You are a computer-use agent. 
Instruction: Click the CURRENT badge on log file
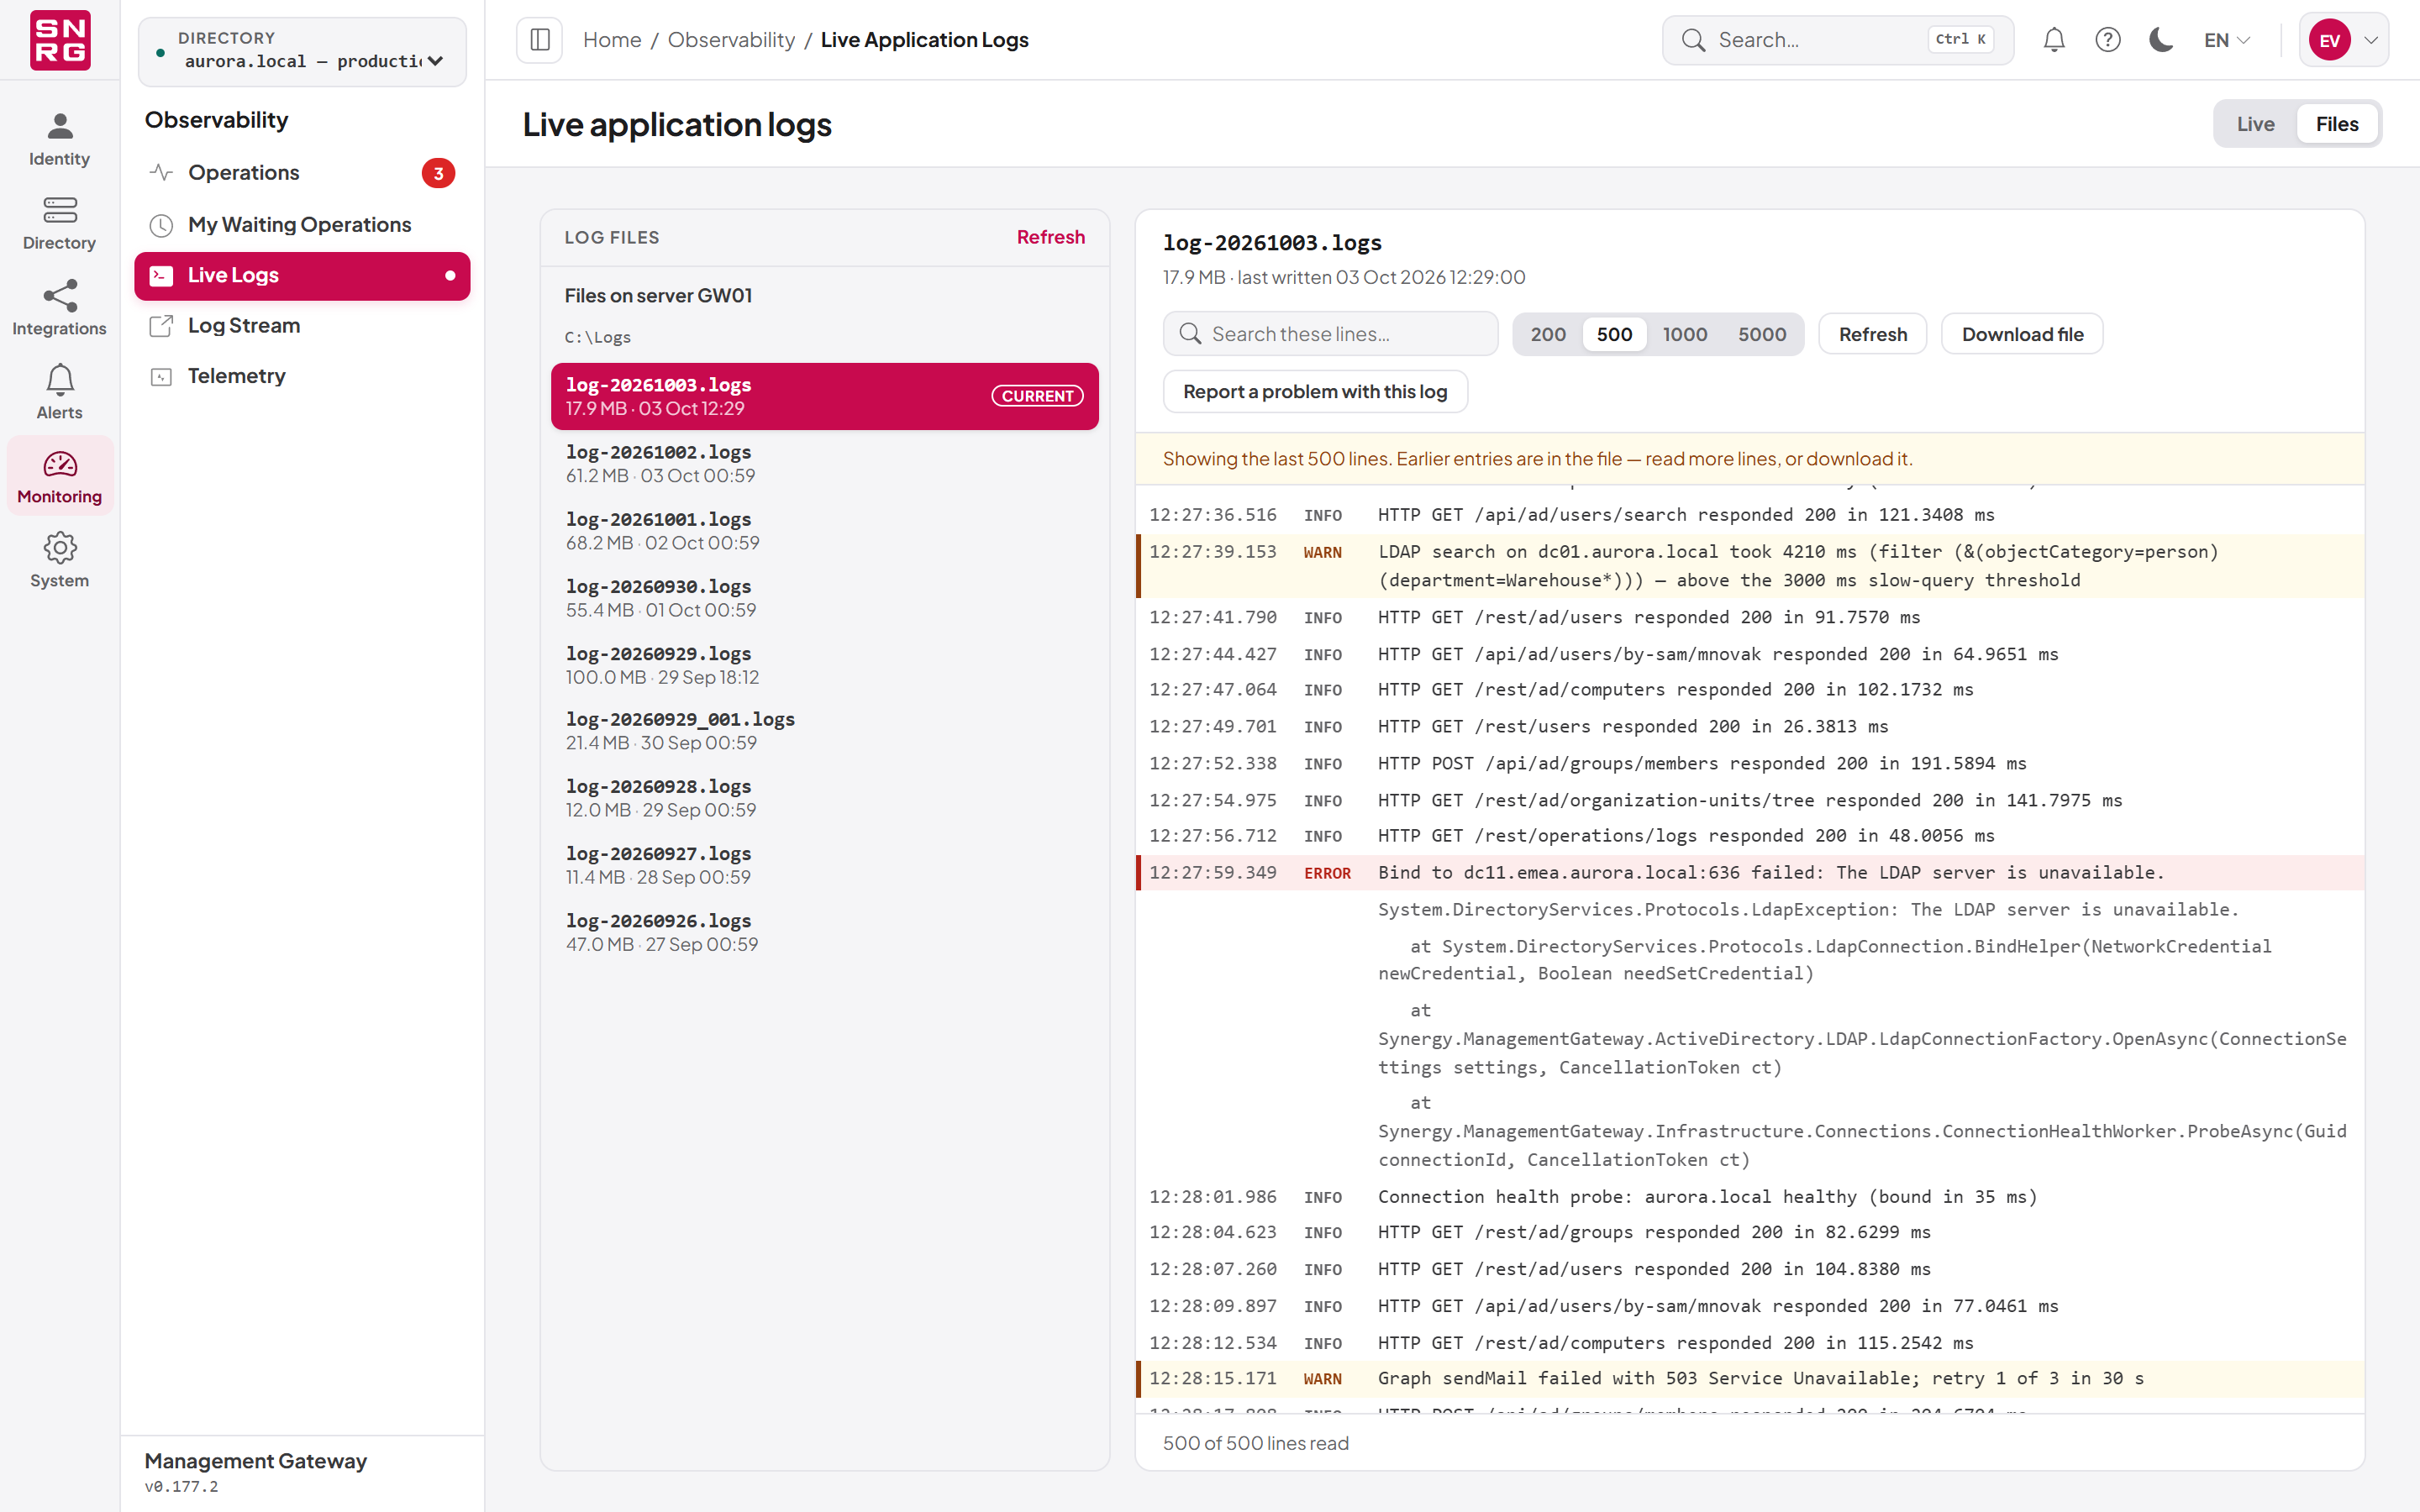pos(1037,396)
